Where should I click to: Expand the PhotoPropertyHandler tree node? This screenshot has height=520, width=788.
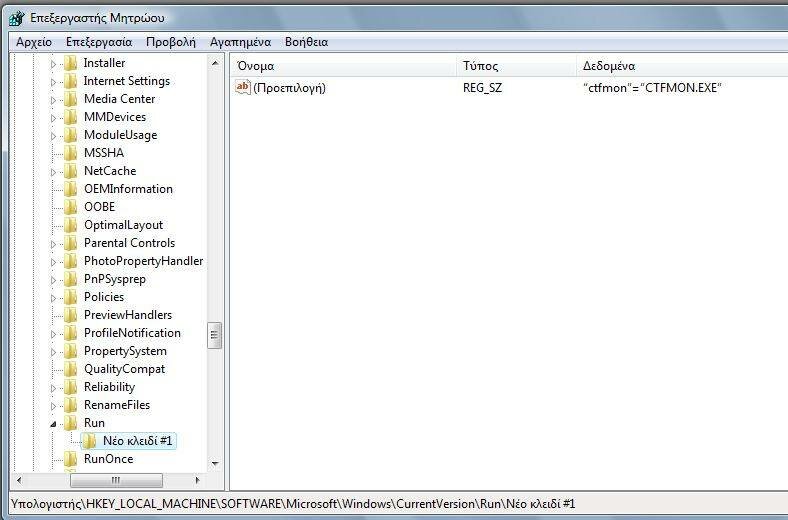pos(53,262)
